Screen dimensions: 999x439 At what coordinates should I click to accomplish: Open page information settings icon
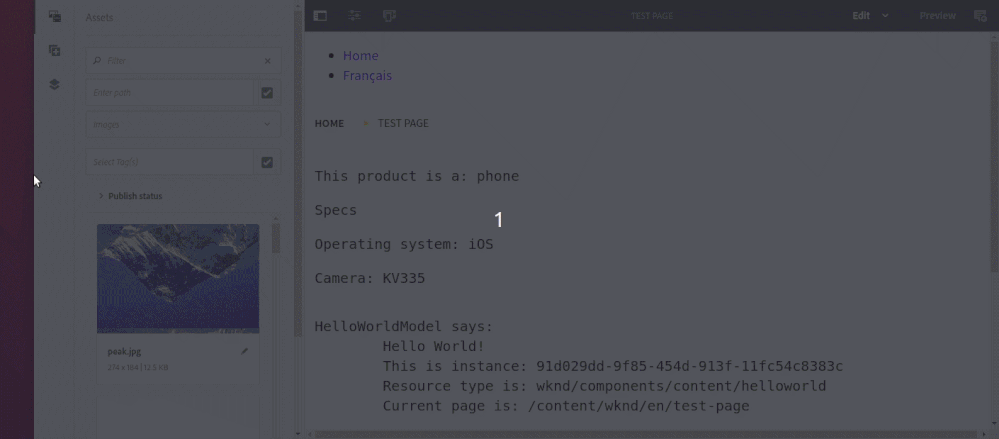coord(354,16)
